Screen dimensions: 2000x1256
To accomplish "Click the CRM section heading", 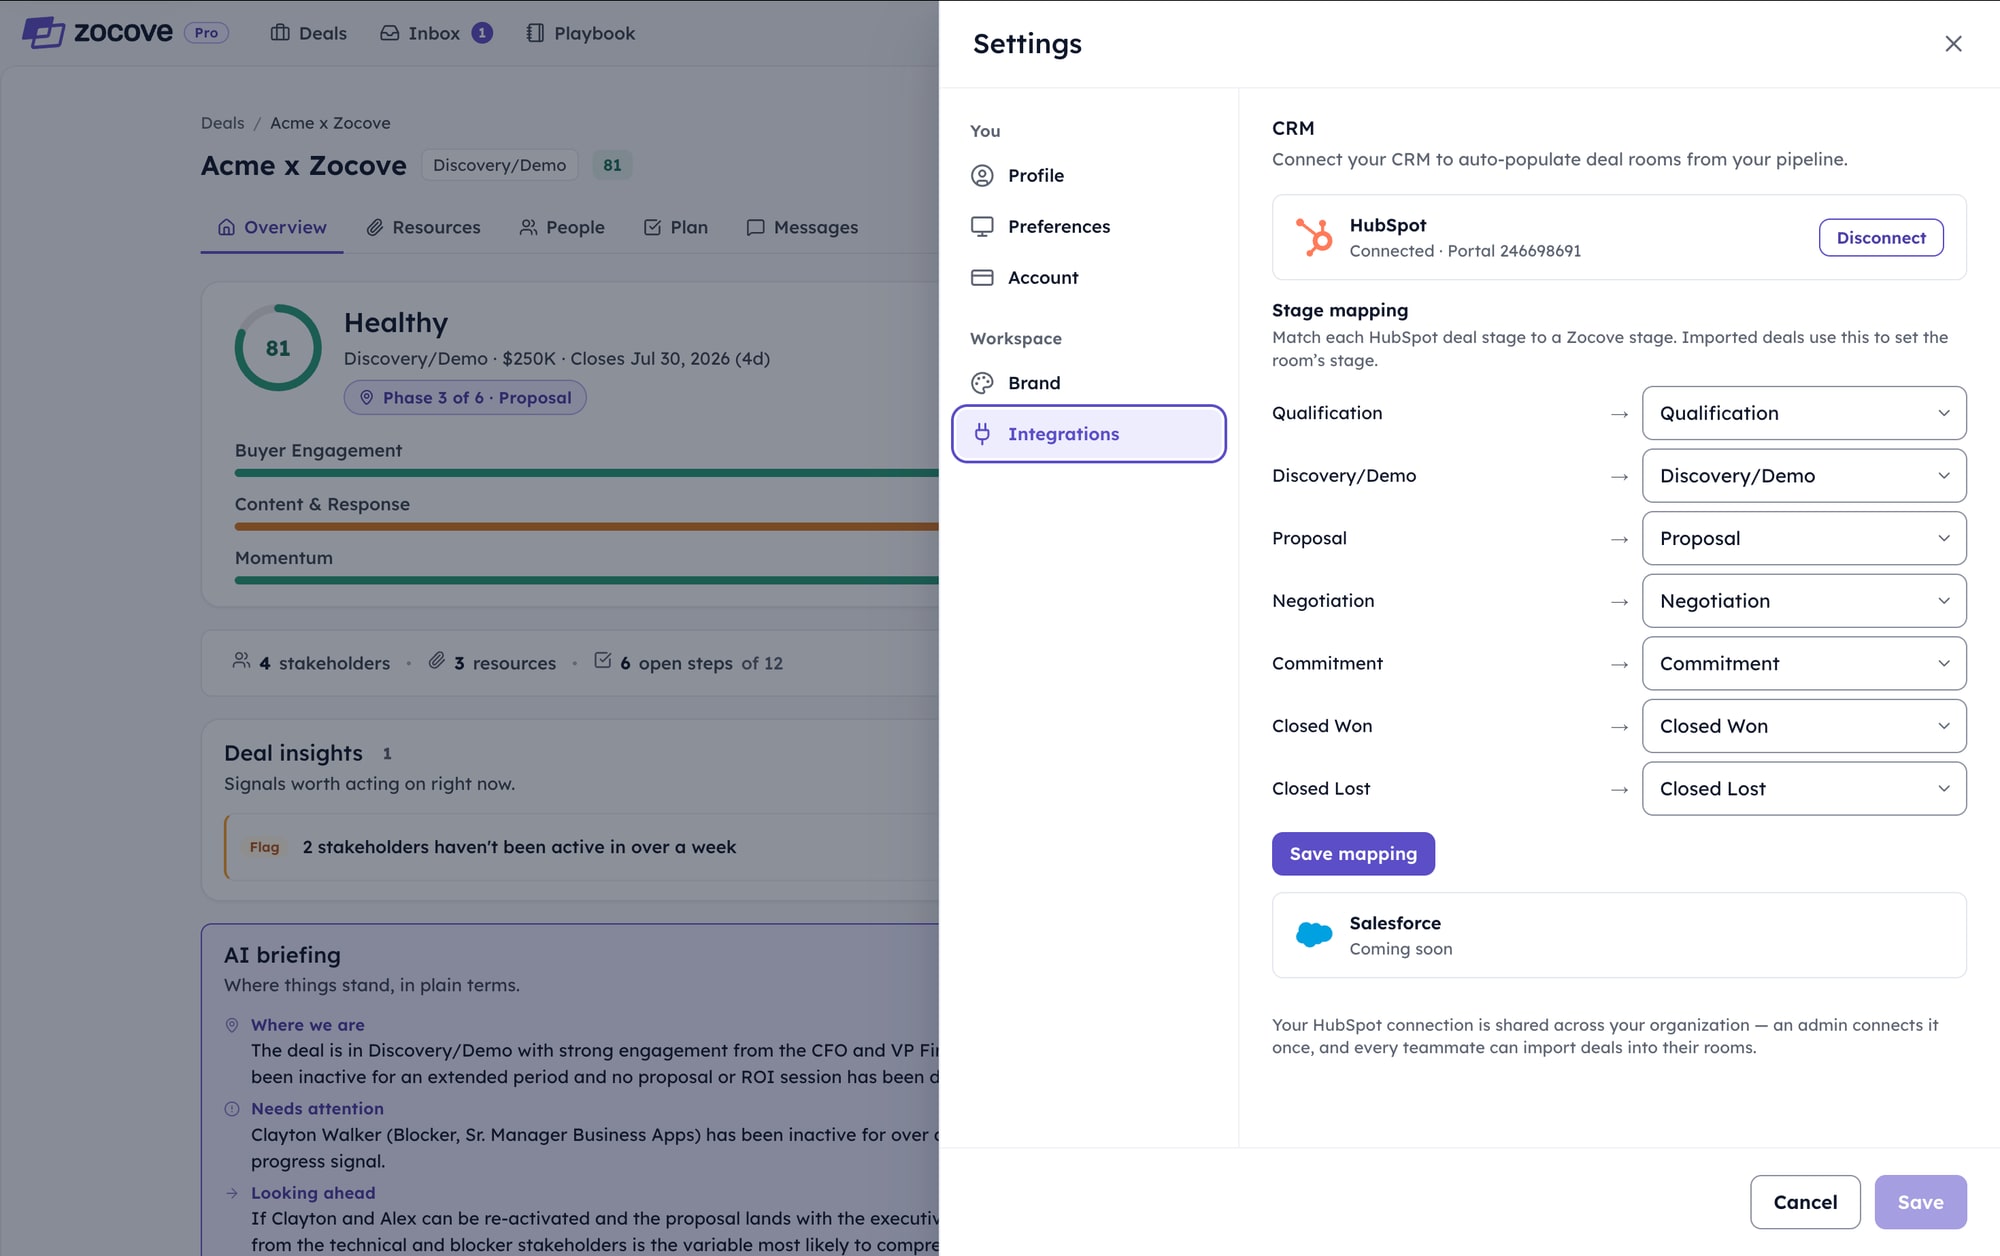I will [1293, 129].
